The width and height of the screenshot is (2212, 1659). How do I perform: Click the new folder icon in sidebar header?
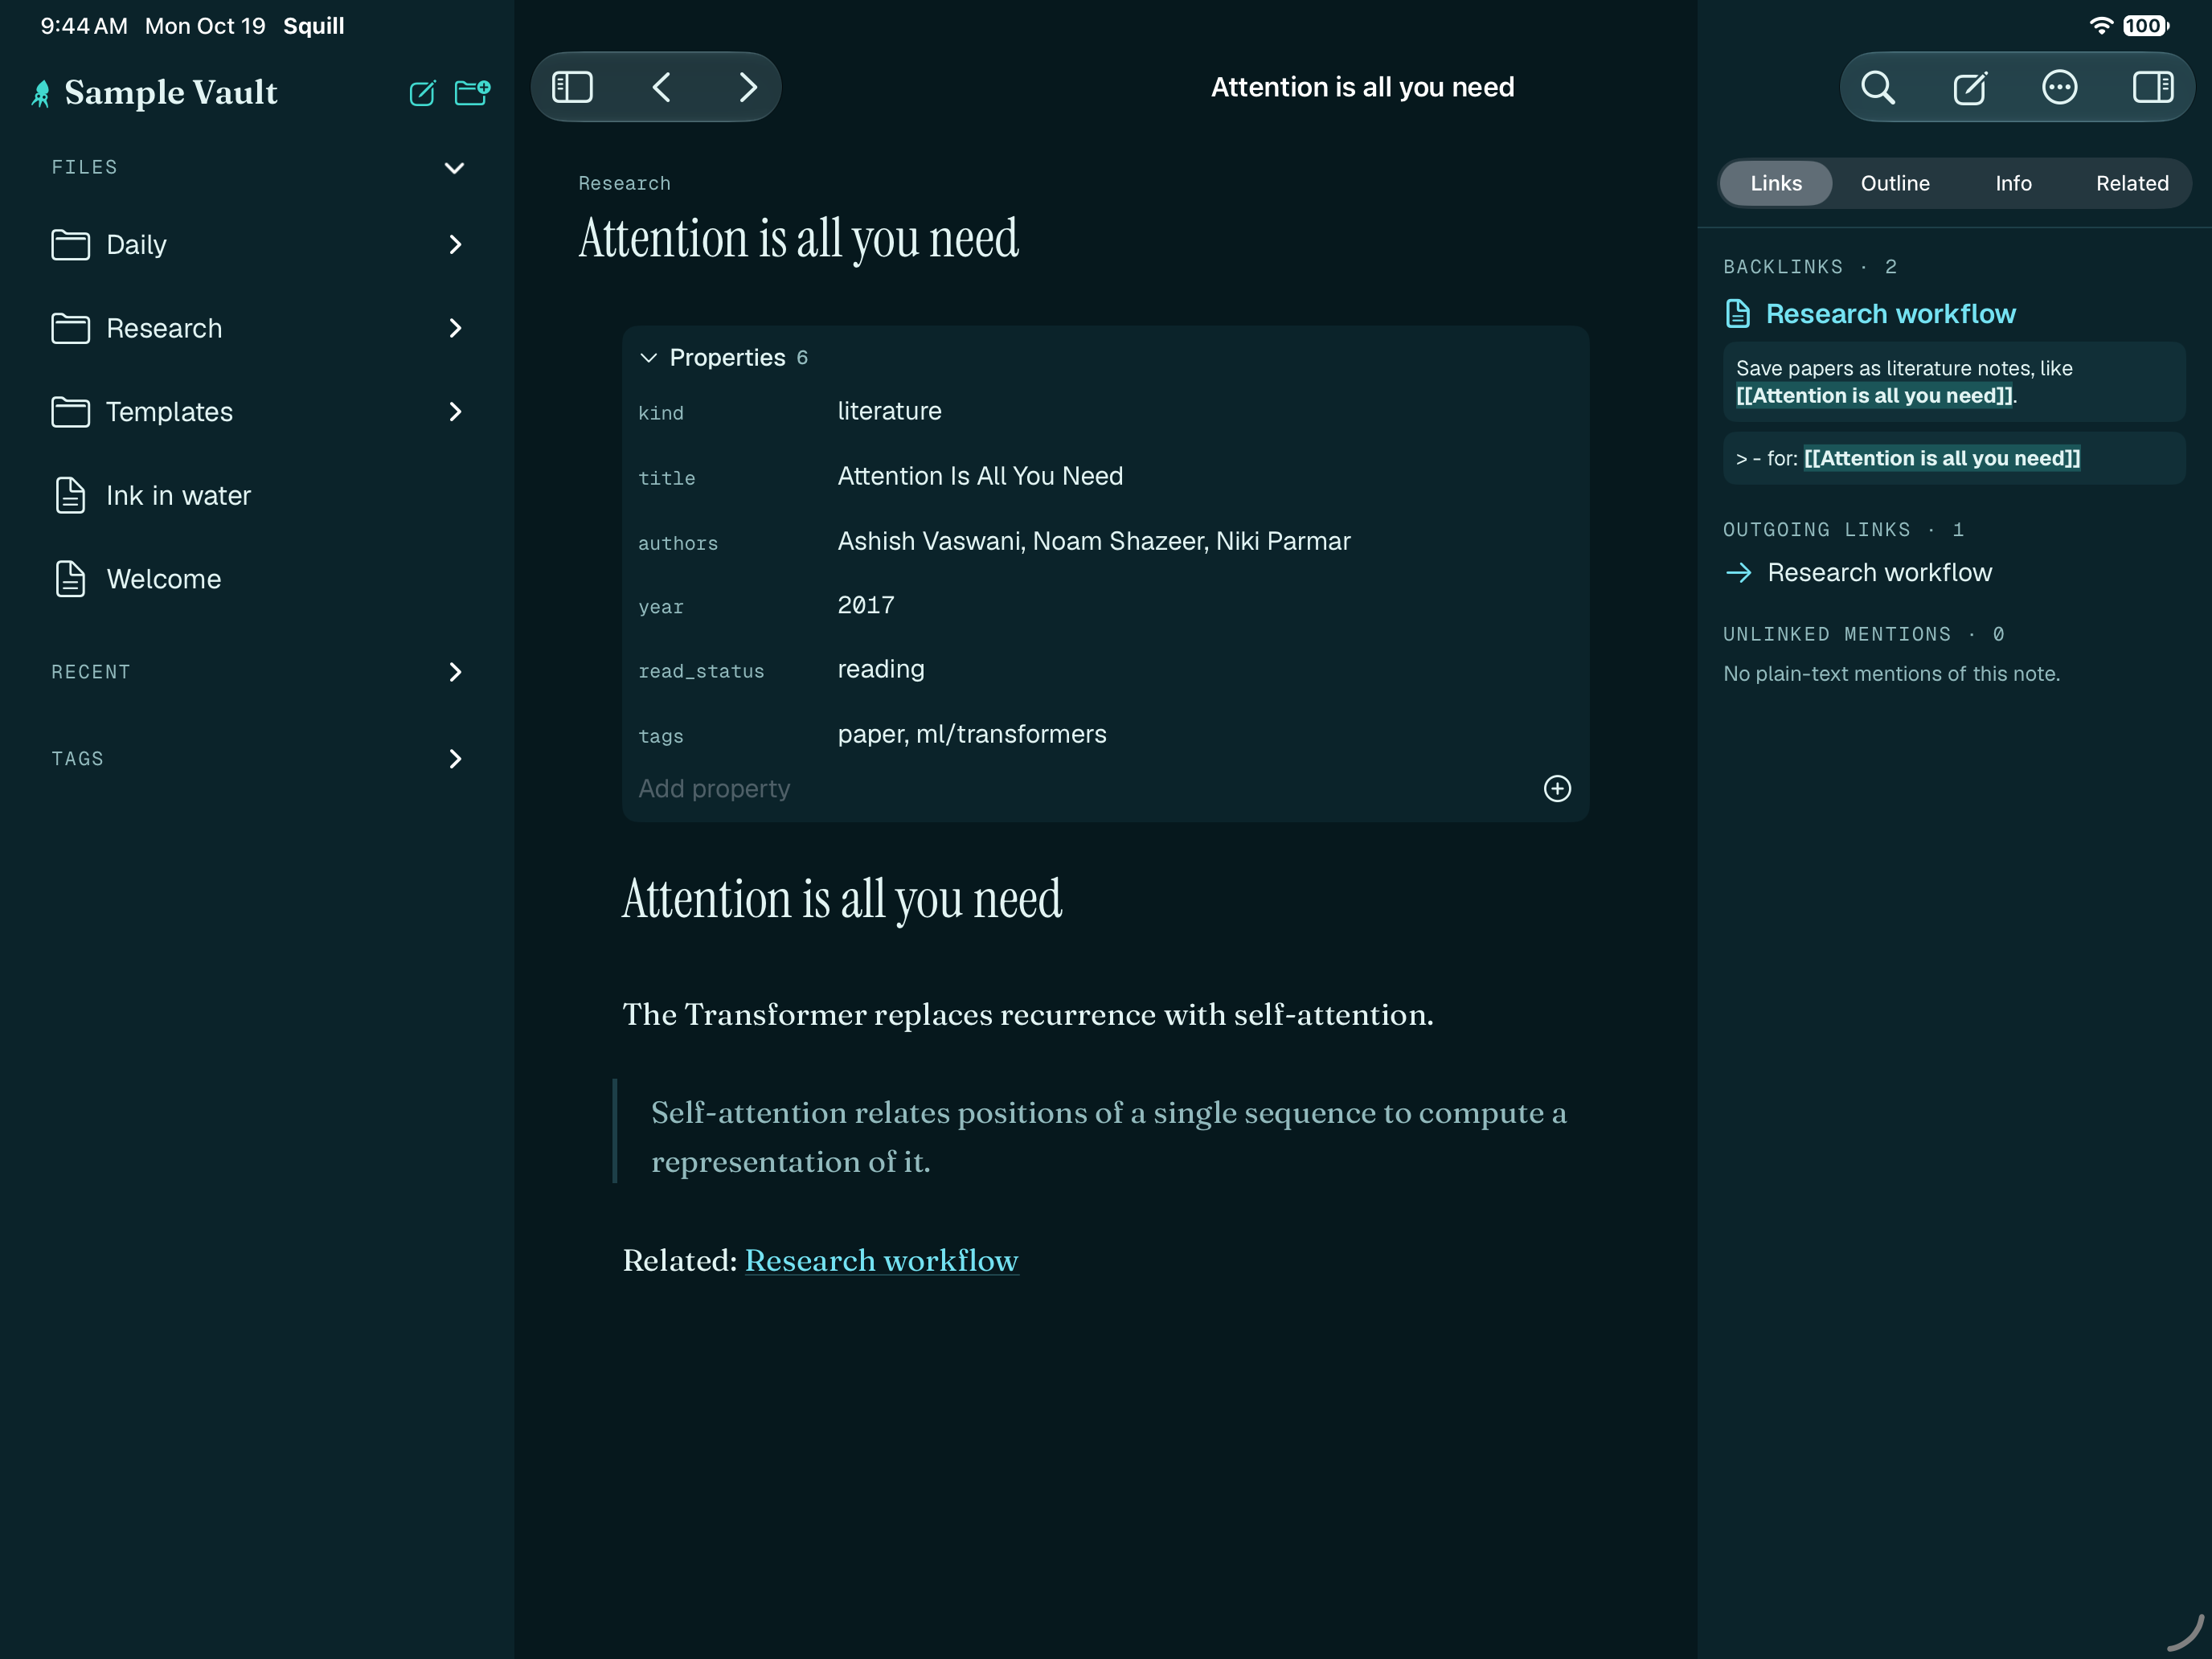click(472, 93)
